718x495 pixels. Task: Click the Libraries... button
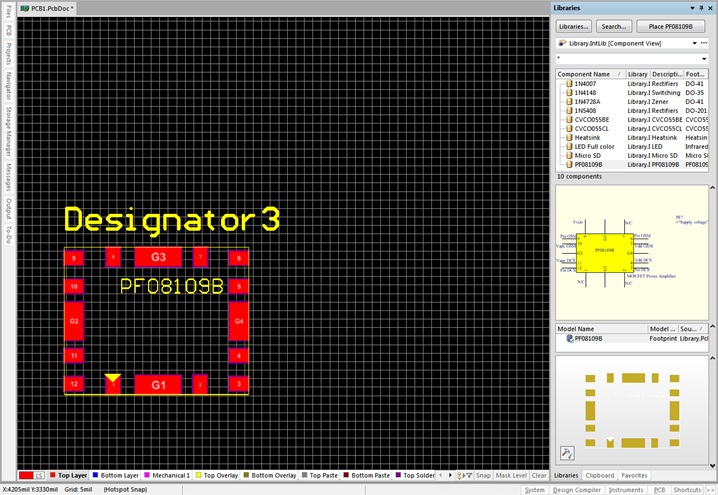pos(574,27)
